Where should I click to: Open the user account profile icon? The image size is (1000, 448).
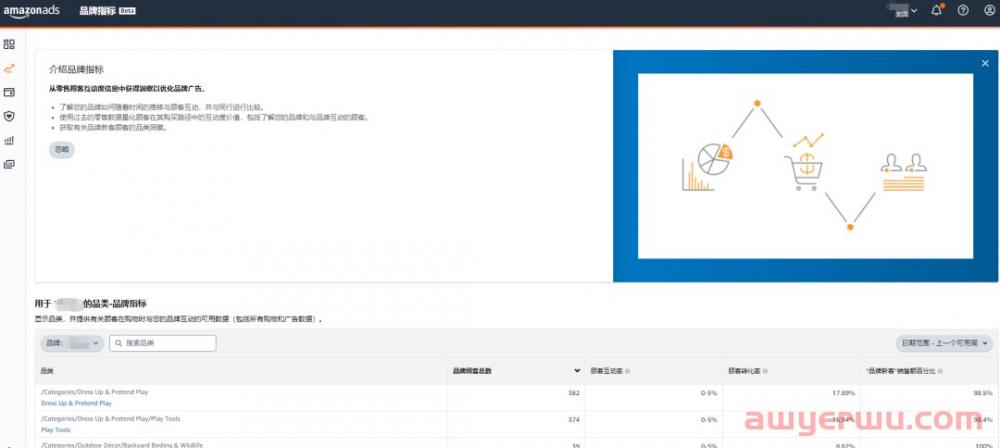989,11
